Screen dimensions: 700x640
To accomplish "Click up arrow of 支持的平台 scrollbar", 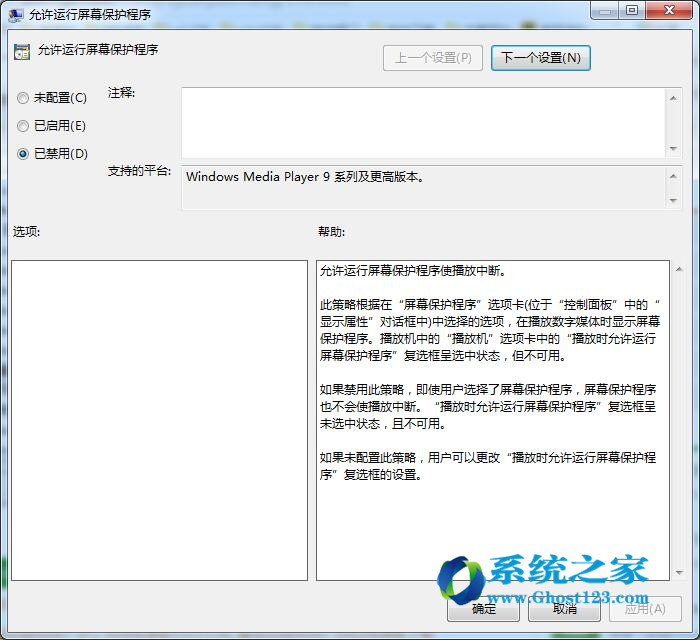I will [x=673, y=175].
